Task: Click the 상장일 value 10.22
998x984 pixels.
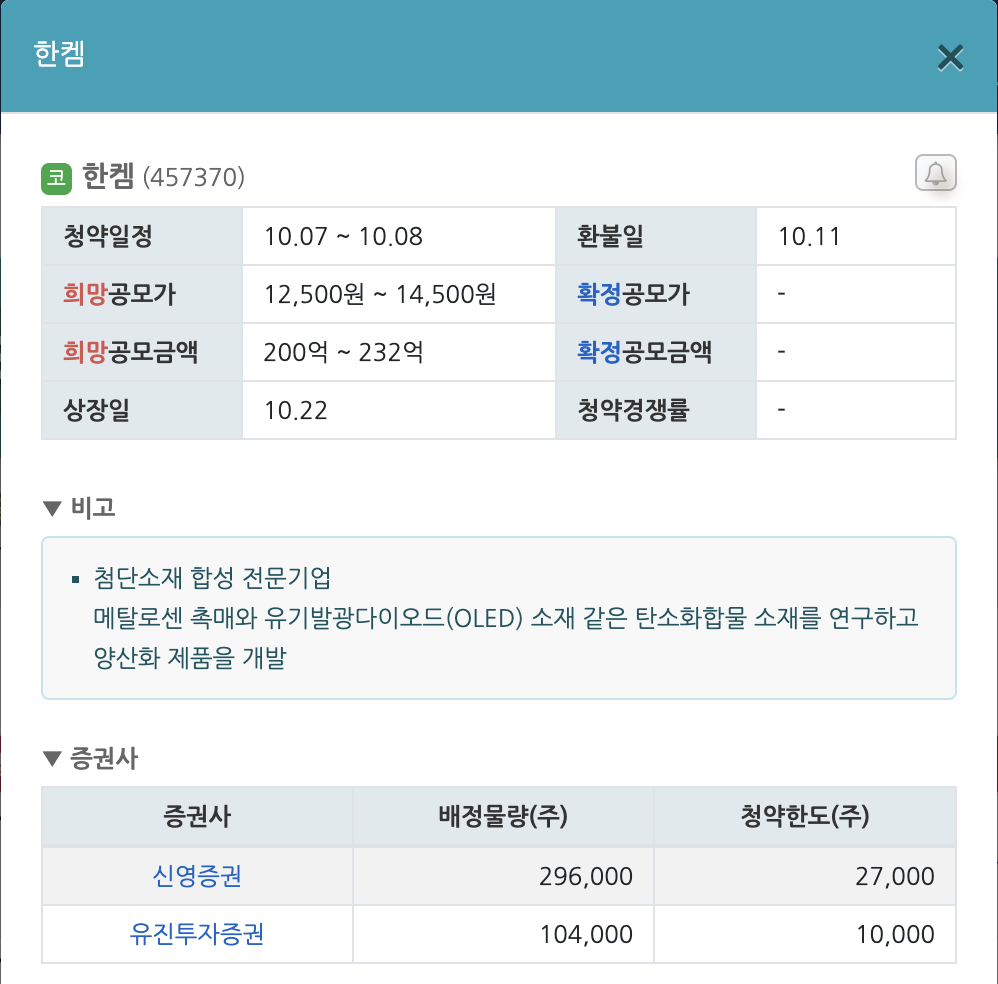Action: tap(296, 411)
